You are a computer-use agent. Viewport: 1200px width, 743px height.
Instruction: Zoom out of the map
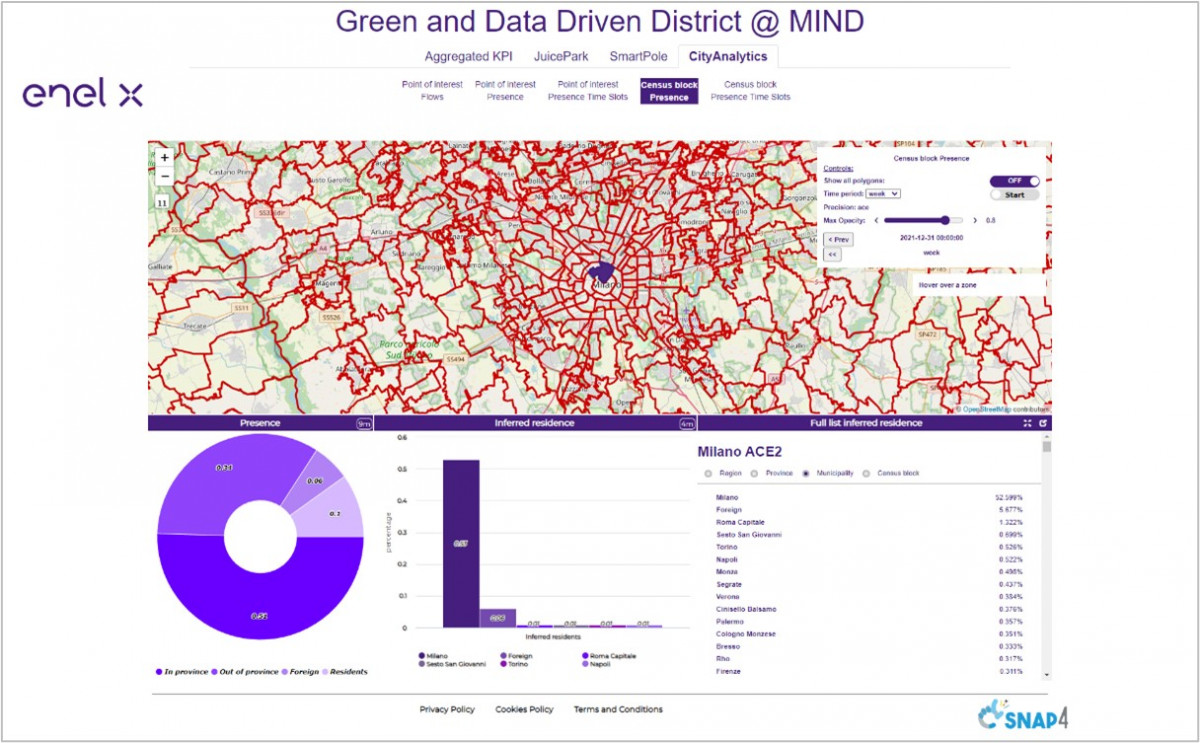click(165, 177)
